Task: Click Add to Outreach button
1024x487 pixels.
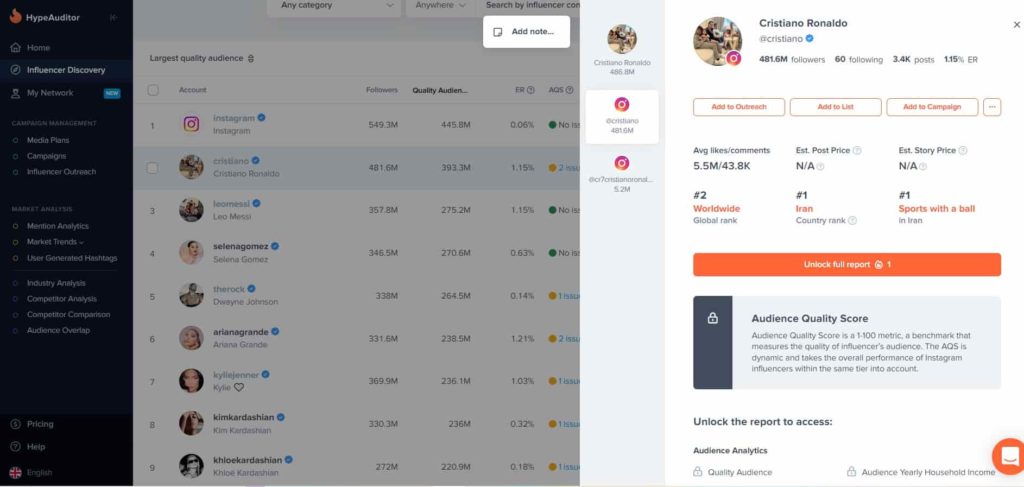Action: pyautogui.click(x=739, y=107)
